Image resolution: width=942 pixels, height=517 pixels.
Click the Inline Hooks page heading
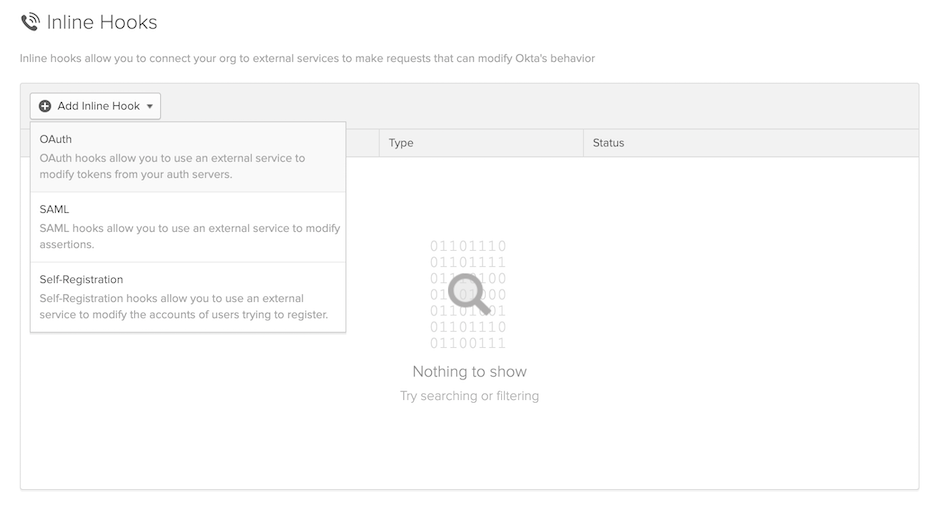click(x=102, y=22)
